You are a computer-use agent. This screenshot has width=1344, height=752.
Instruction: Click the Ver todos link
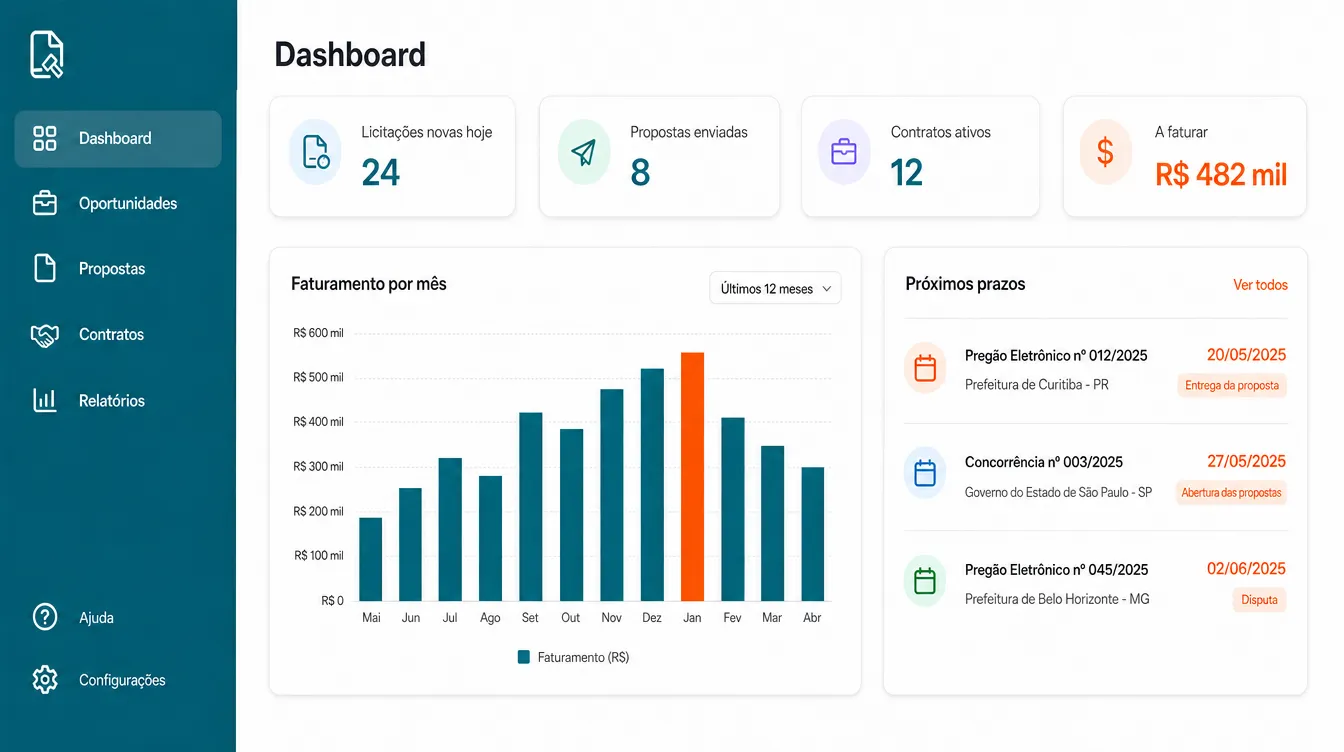click(1260, 285)
